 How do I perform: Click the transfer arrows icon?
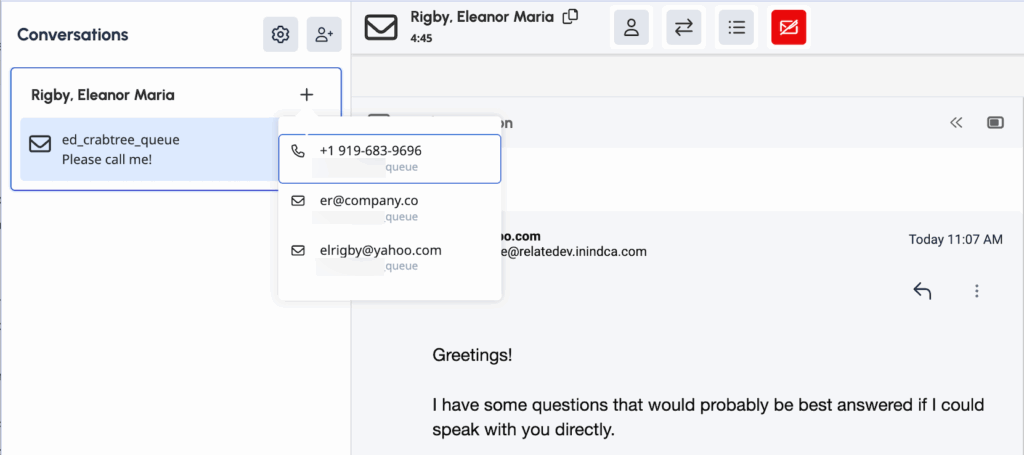coord(684,28)
